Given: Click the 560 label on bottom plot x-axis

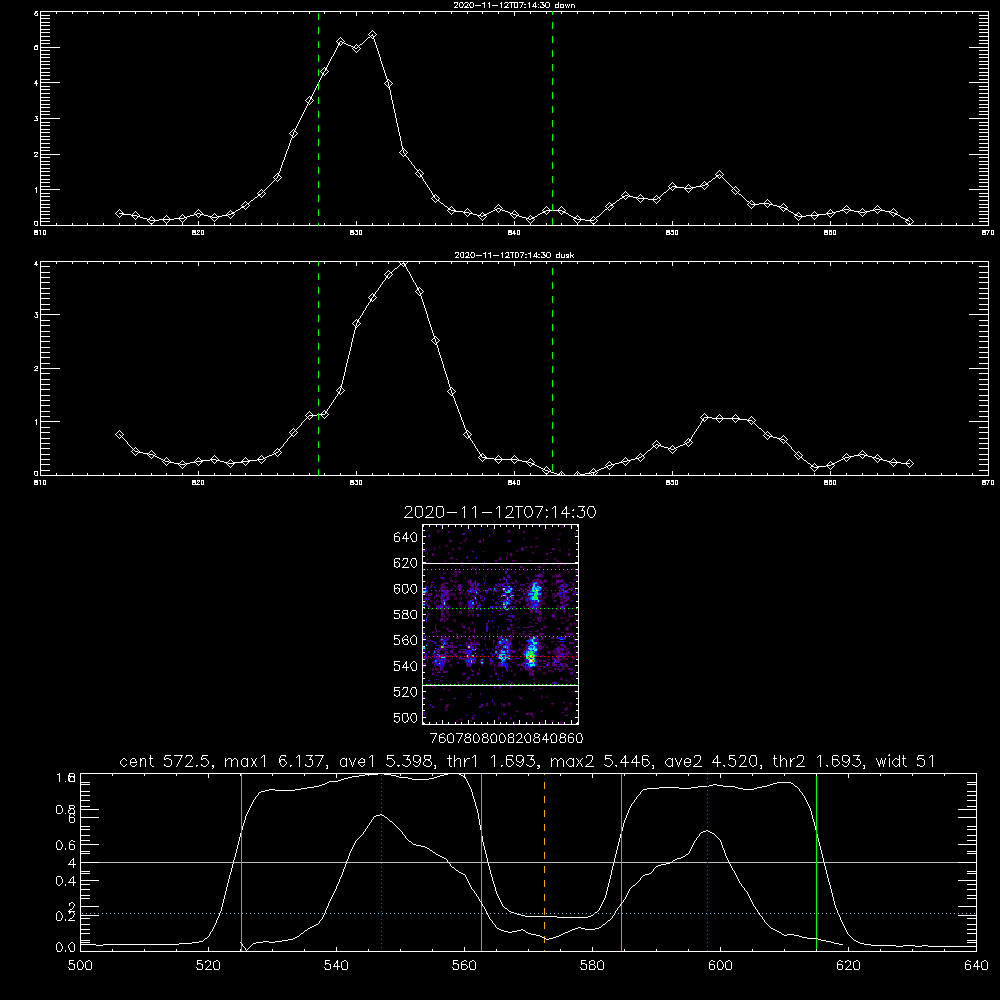Looking at the screenshot, I should pyautogui.click(x=464, y=966).
